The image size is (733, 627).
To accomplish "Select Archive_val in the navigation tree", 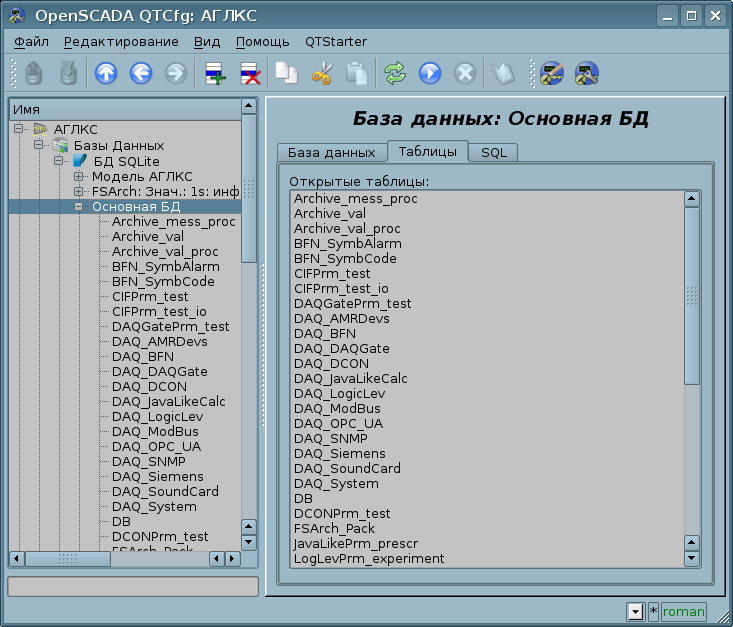I will coord(147,236).
